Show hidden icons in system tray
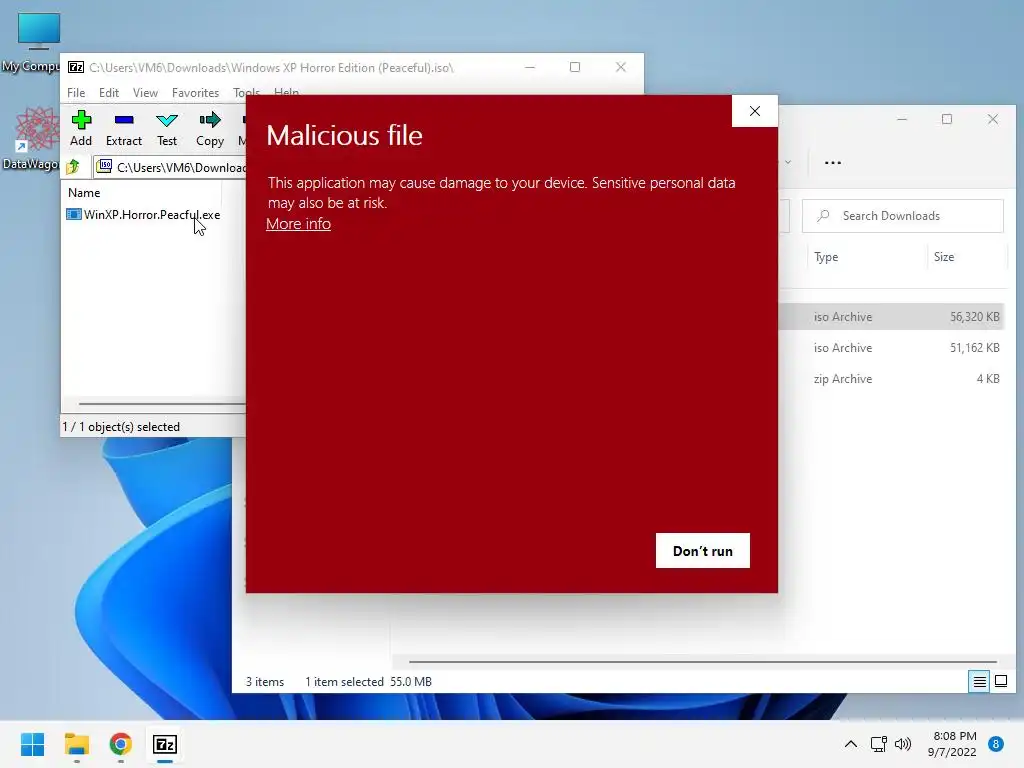Screen dimensions: 1024x768 tap(850, 744)
